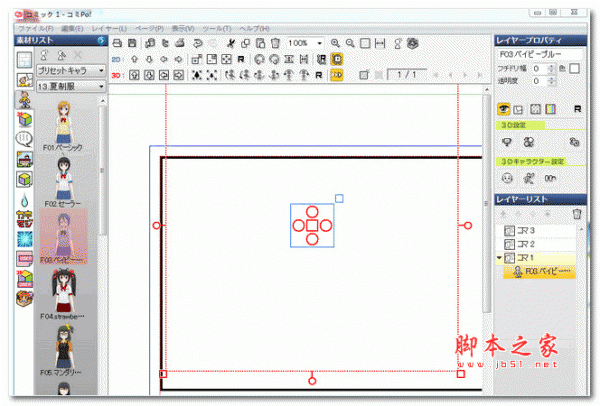
Task: Click the speech balloon icon in left sidebar
Action: [23, 139]
